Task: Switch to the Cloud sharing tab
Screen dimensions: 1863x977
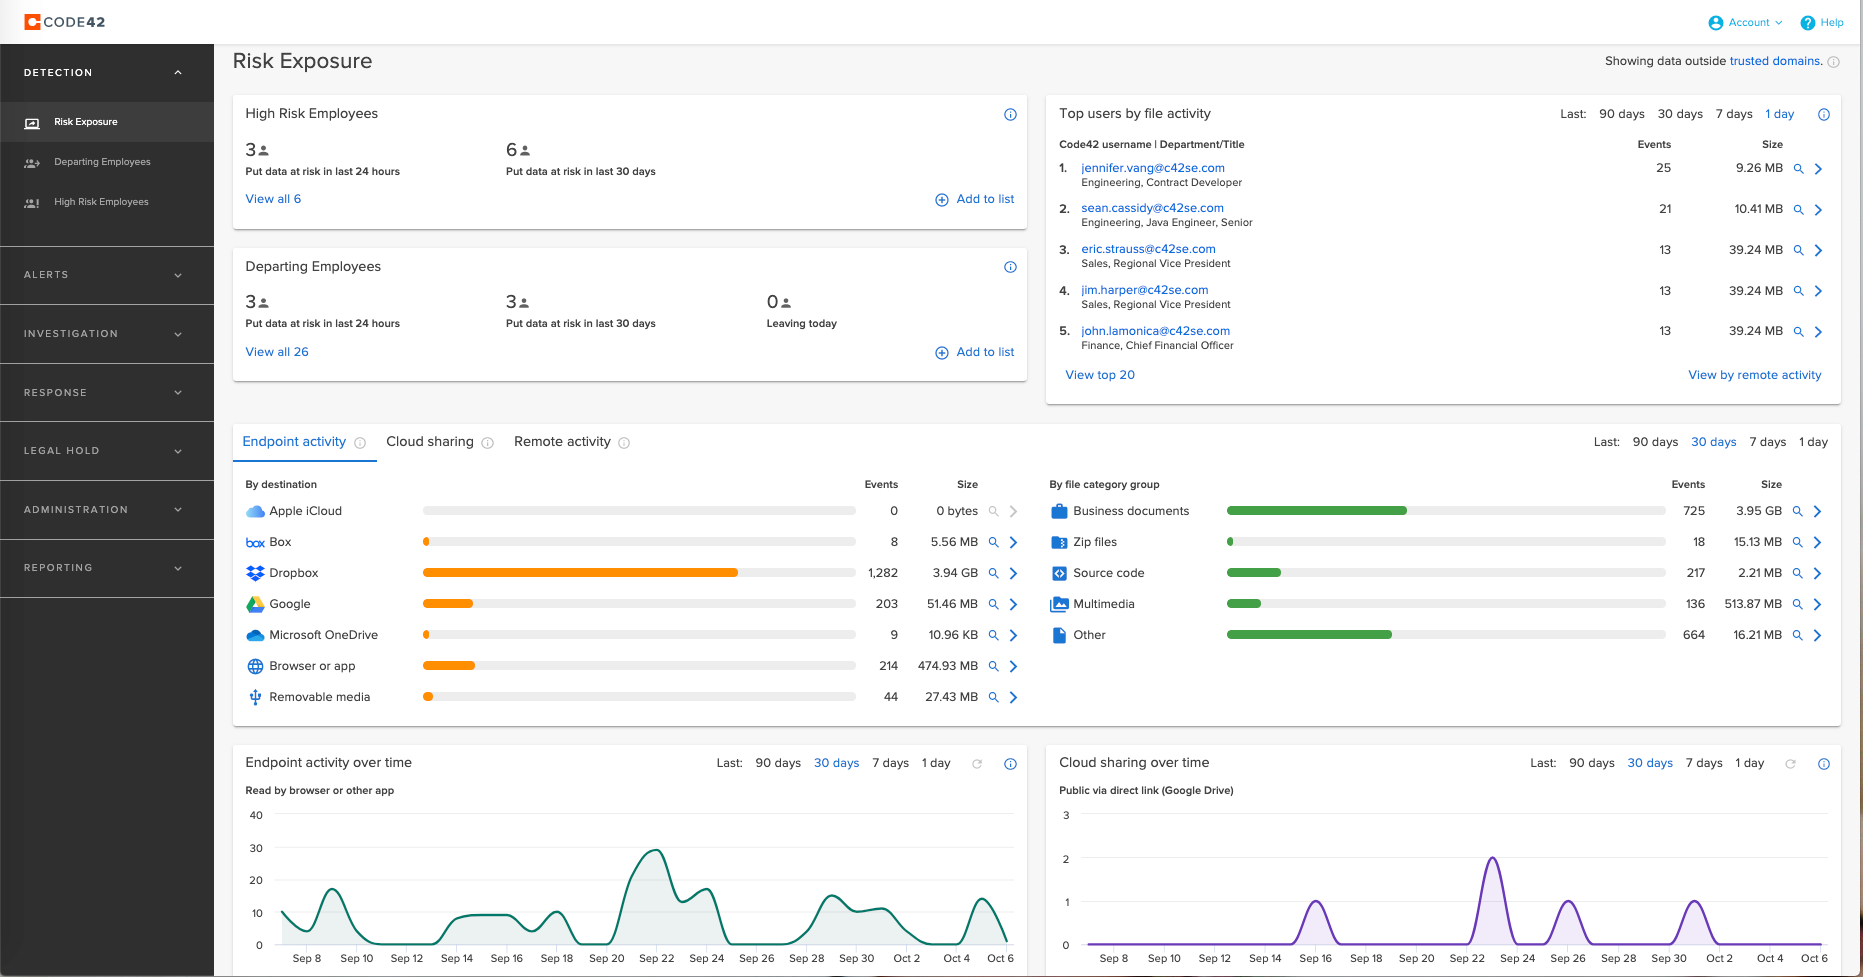Action: 430,442
